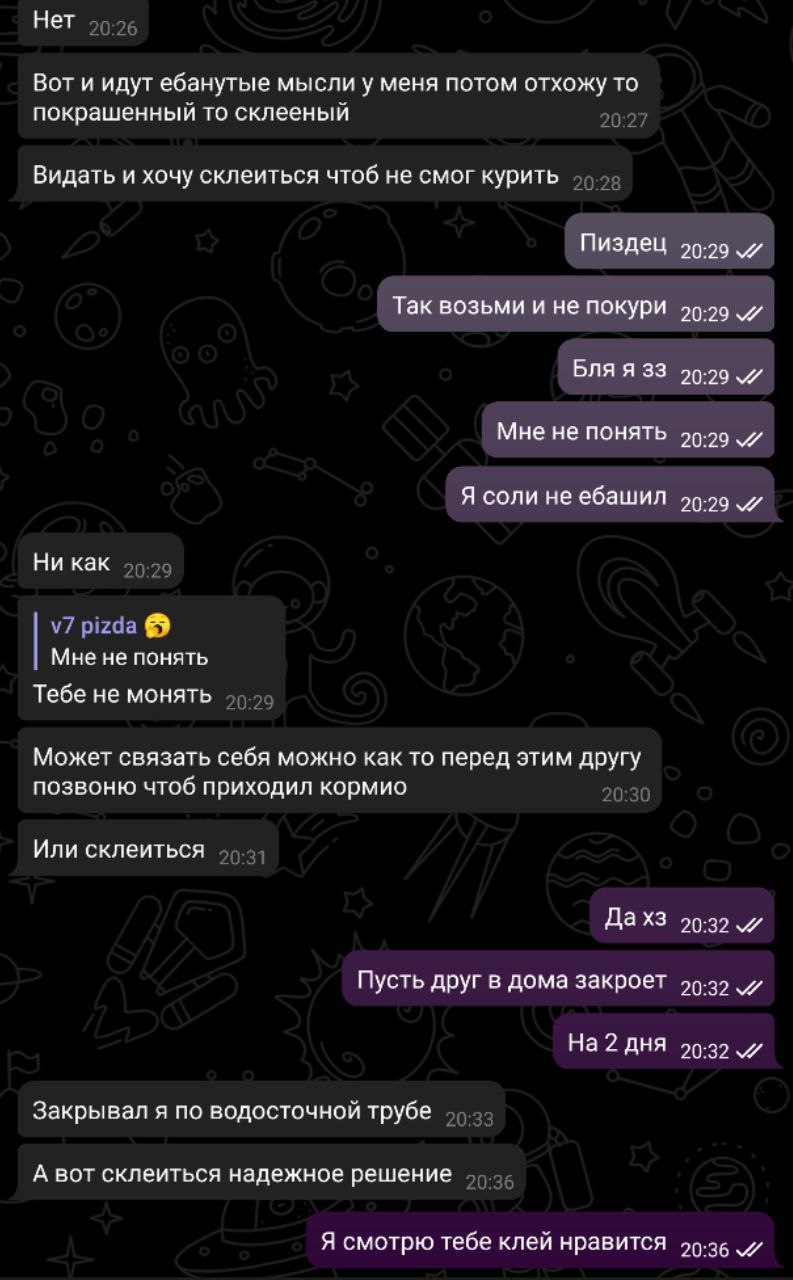
Task: Tap read checkmarks on "Я смотрю тебе клей нравится"
Action: (x=749, y=1251)
